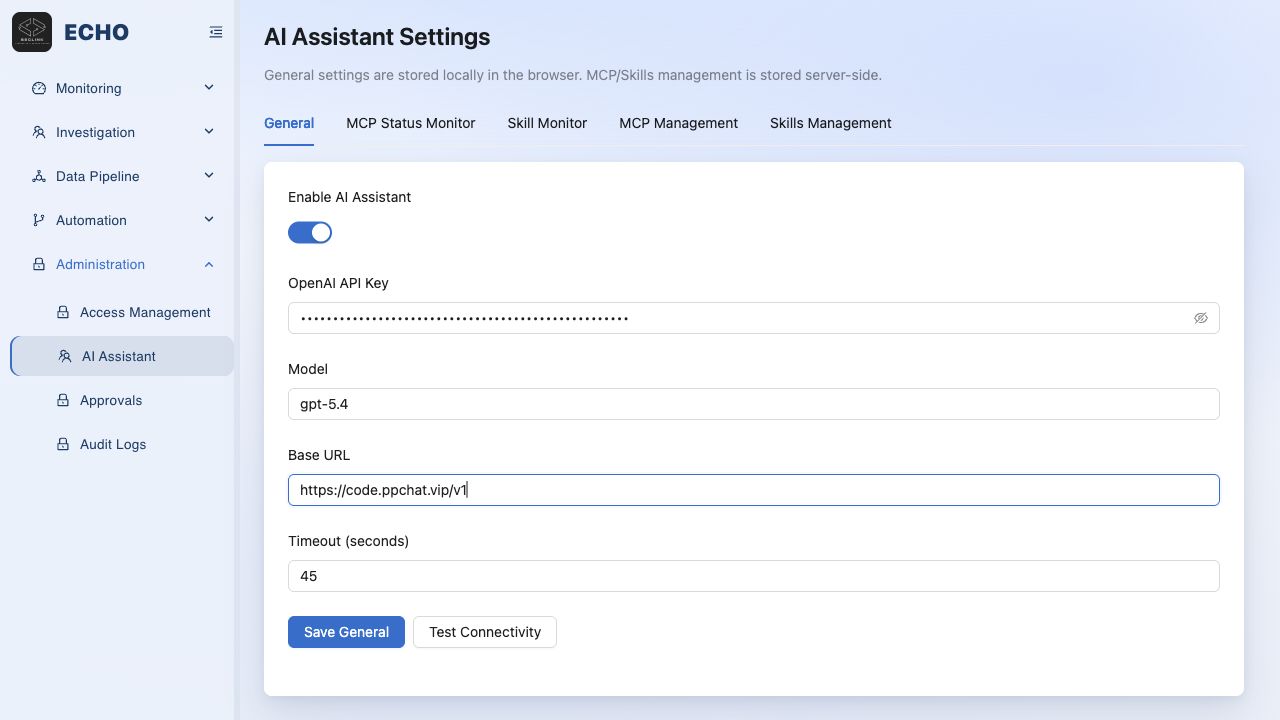The image size is (1280, 720).
Task: Click the Test Connectivity button
Action: (x=485, y=632)
